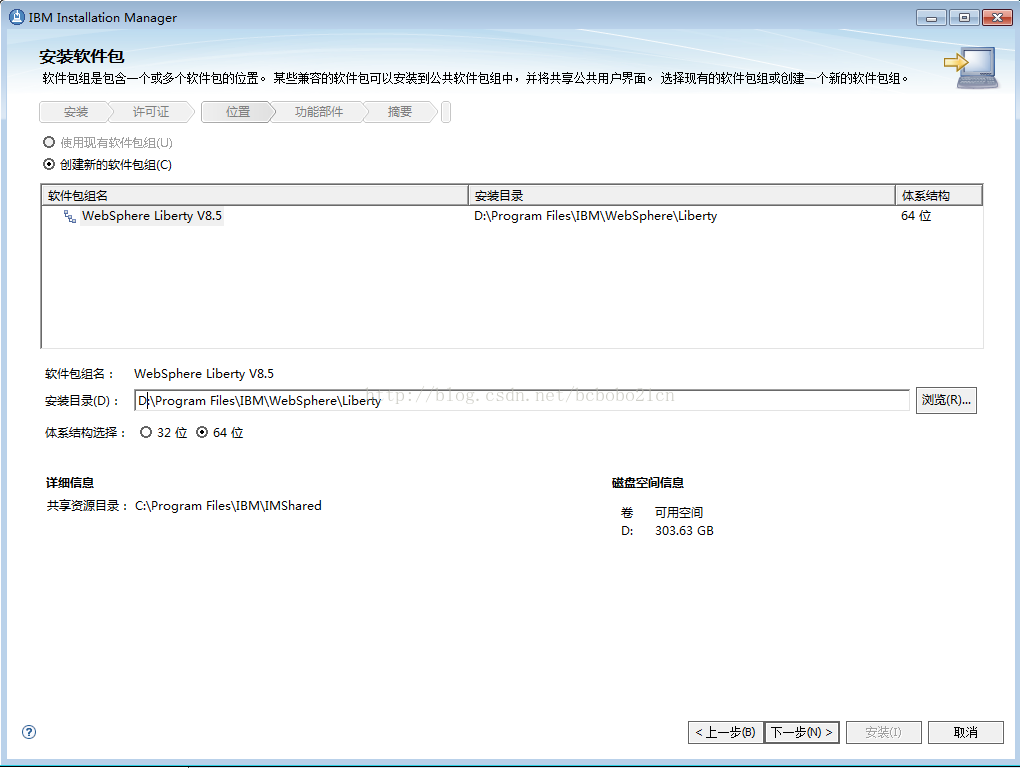
Task: Select the WebSphere Liberty V8.5 table row
Action: (x=512, y=216)
